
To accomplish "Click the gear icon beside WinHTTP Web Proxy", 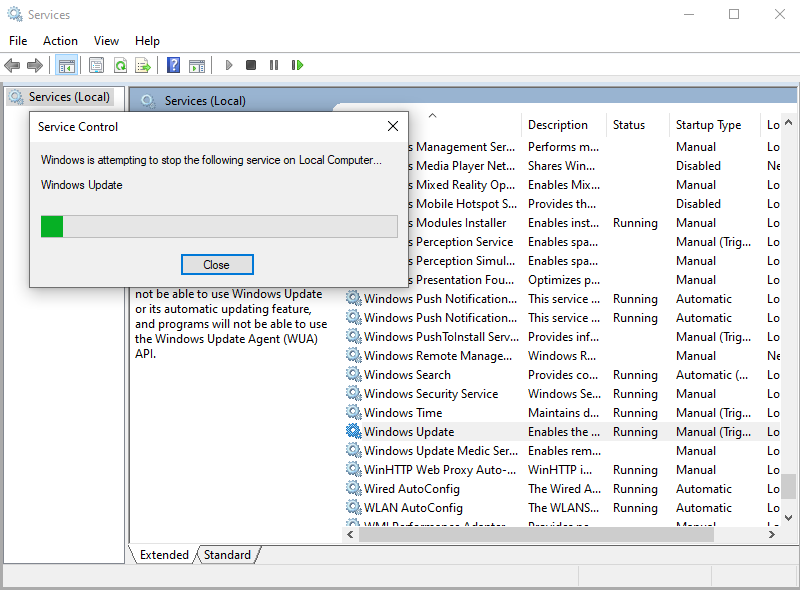I will (x=353, y=469).
